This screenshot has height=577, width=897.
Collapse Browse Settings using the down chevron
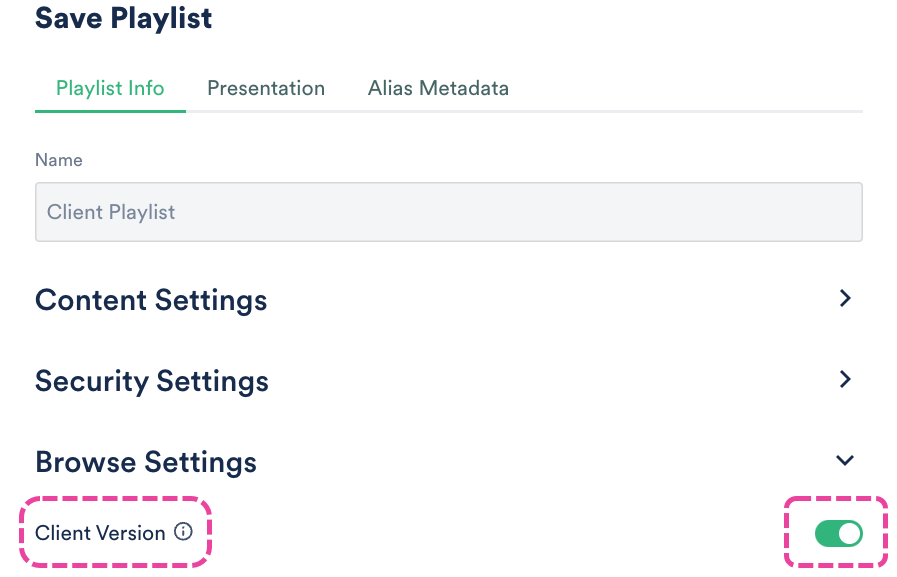(845, 460)
